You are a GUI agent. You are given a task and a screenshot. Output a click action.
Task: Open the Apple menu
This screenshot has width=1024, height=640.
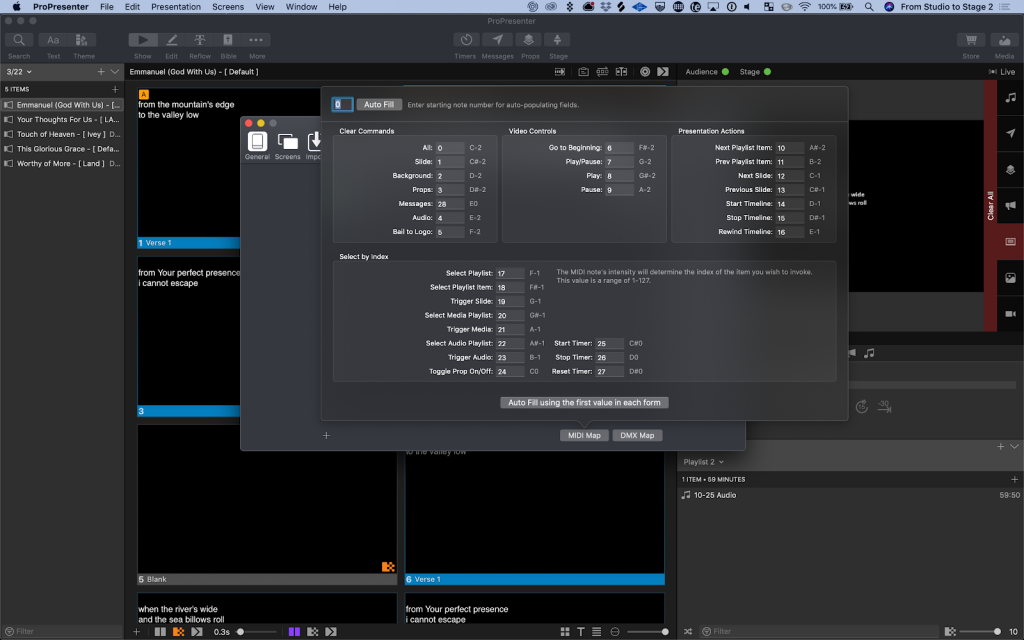(16, 7)
